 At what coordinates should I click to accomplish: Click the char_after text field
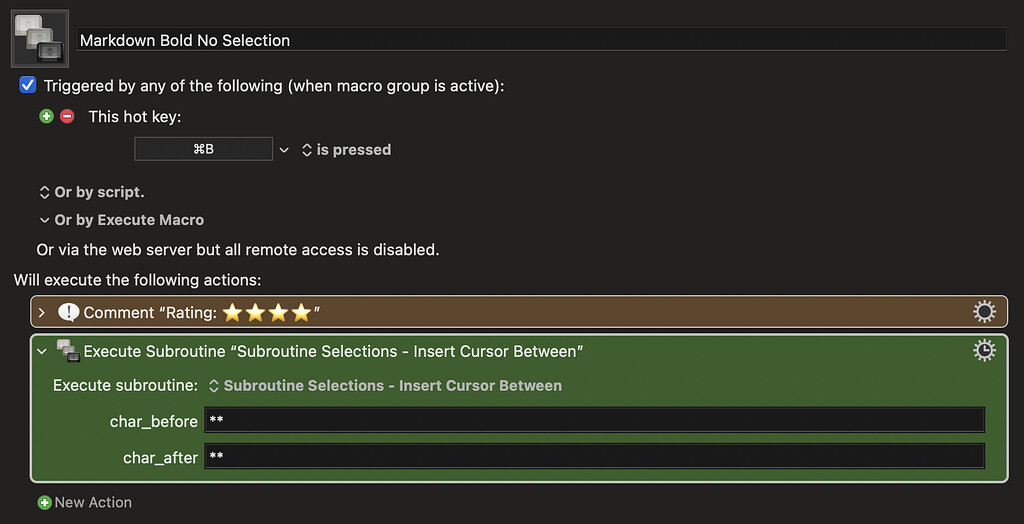594,457
